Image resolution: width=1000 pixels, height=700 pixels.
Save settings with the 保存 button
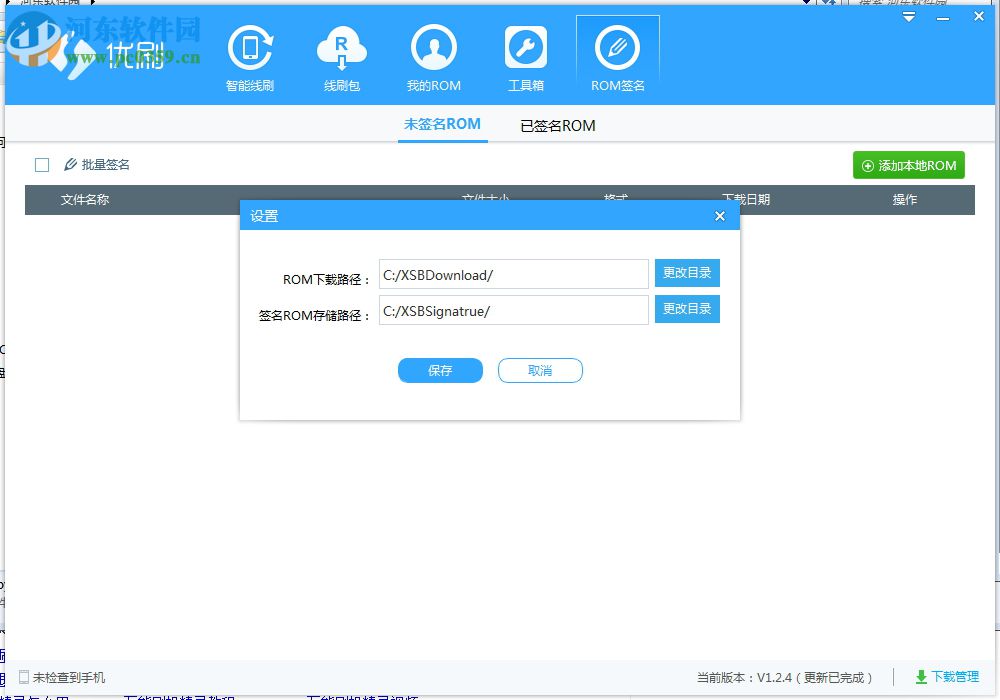click(440, 370)
